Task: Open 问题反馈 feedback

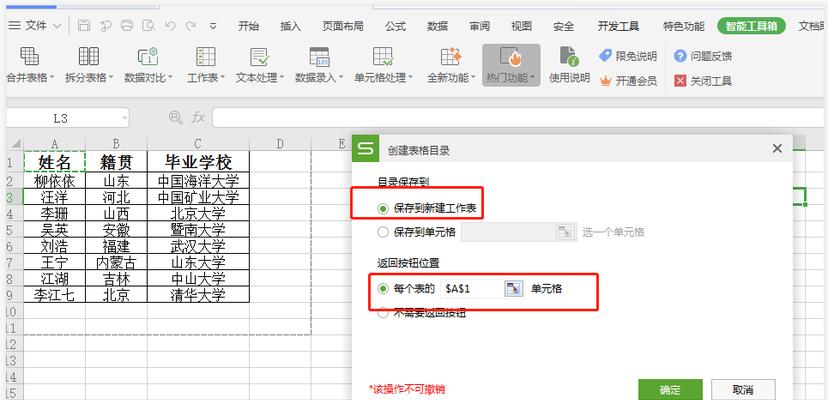Action: tap(702, 56)
